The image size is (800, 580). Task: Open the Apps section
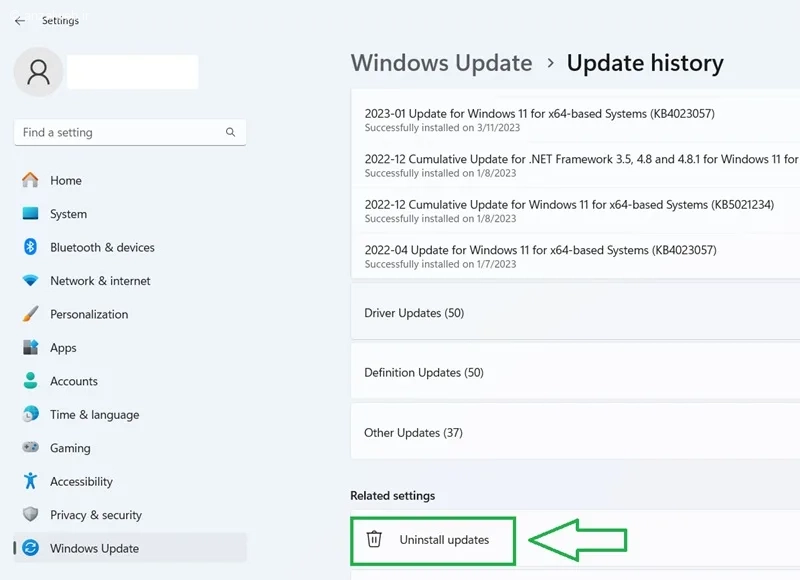(130, 347)
